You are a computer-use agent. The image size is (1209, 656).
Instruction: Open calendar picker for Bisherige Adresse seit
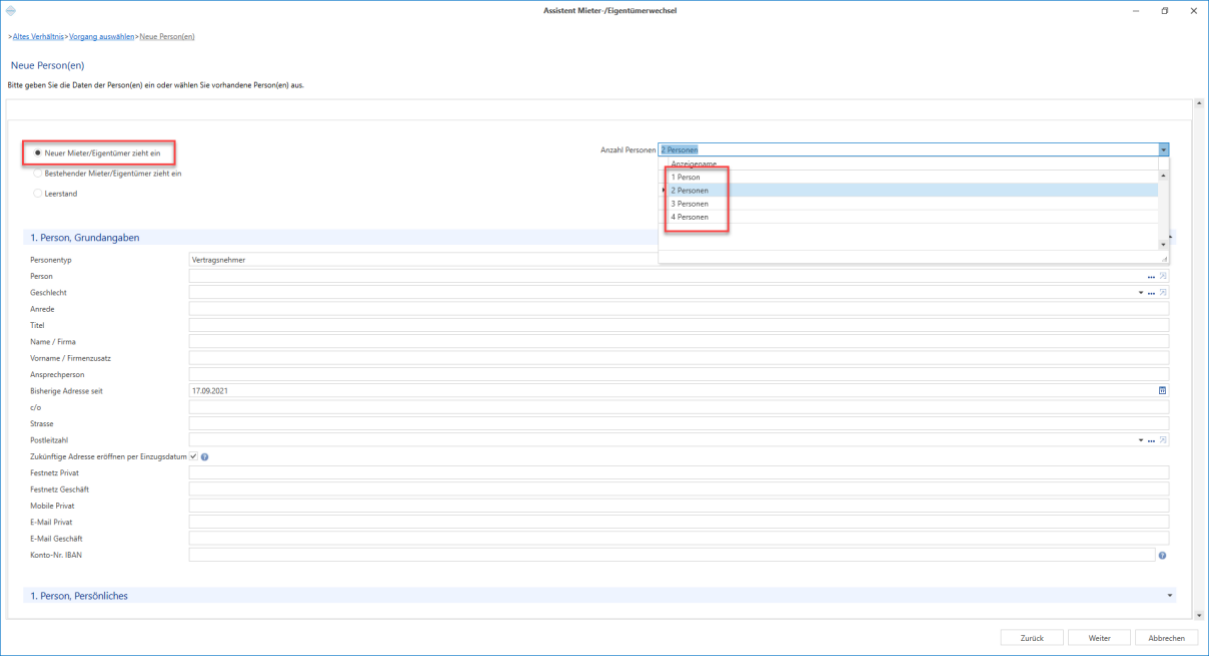click(1163, 391)
